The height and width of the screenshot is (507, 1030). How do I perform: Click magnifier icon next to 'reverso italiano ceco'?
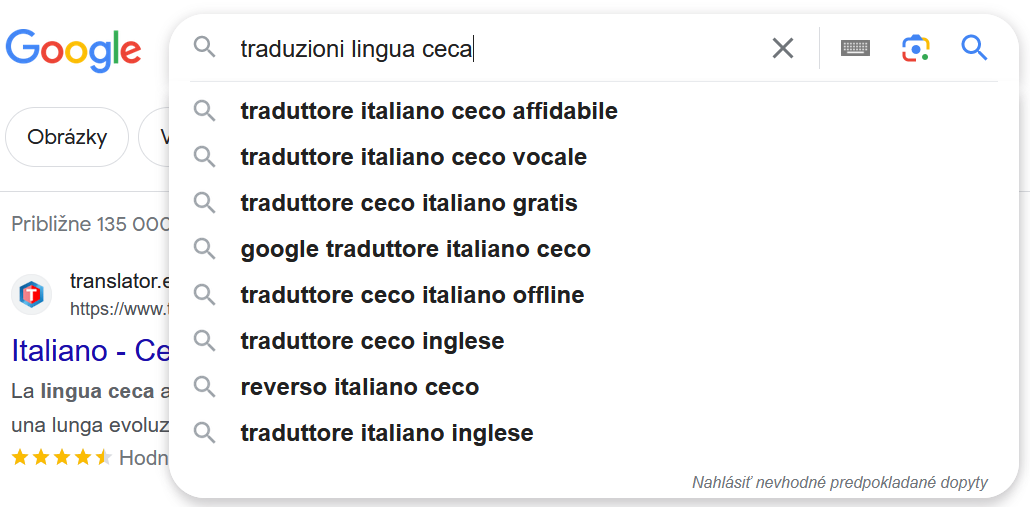[x=205, y=387]
